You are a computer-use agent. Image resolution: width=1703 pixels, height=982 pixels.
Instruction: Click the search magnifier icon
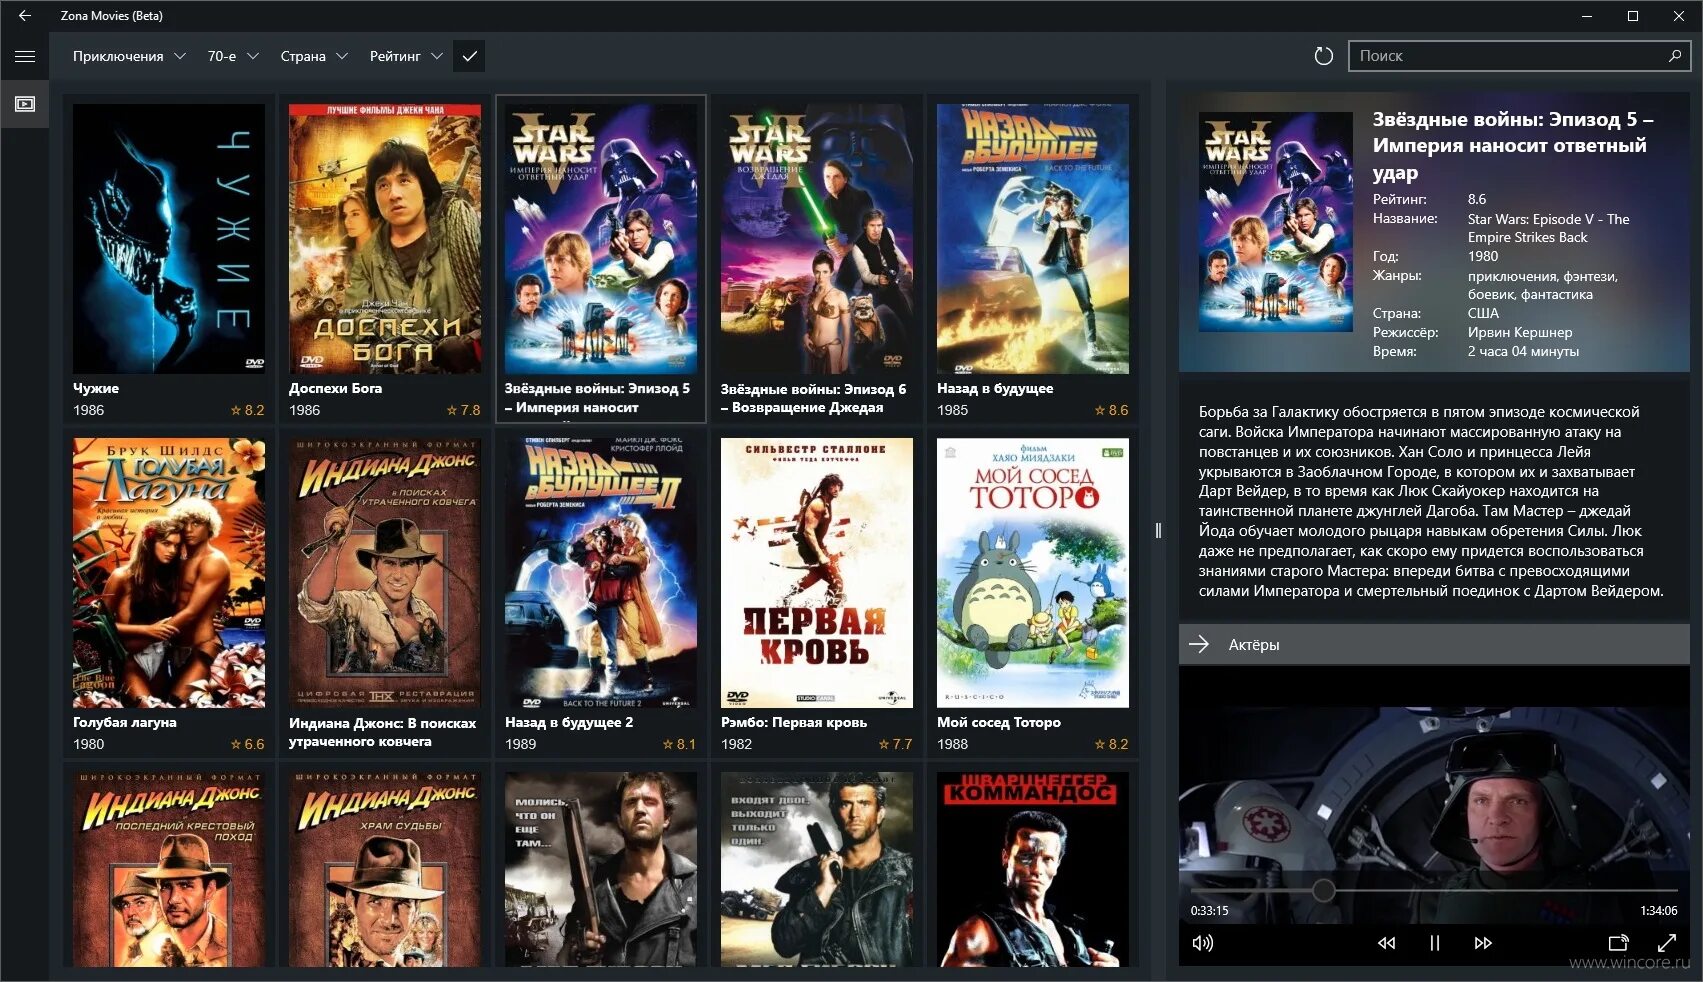point(1675,56)
